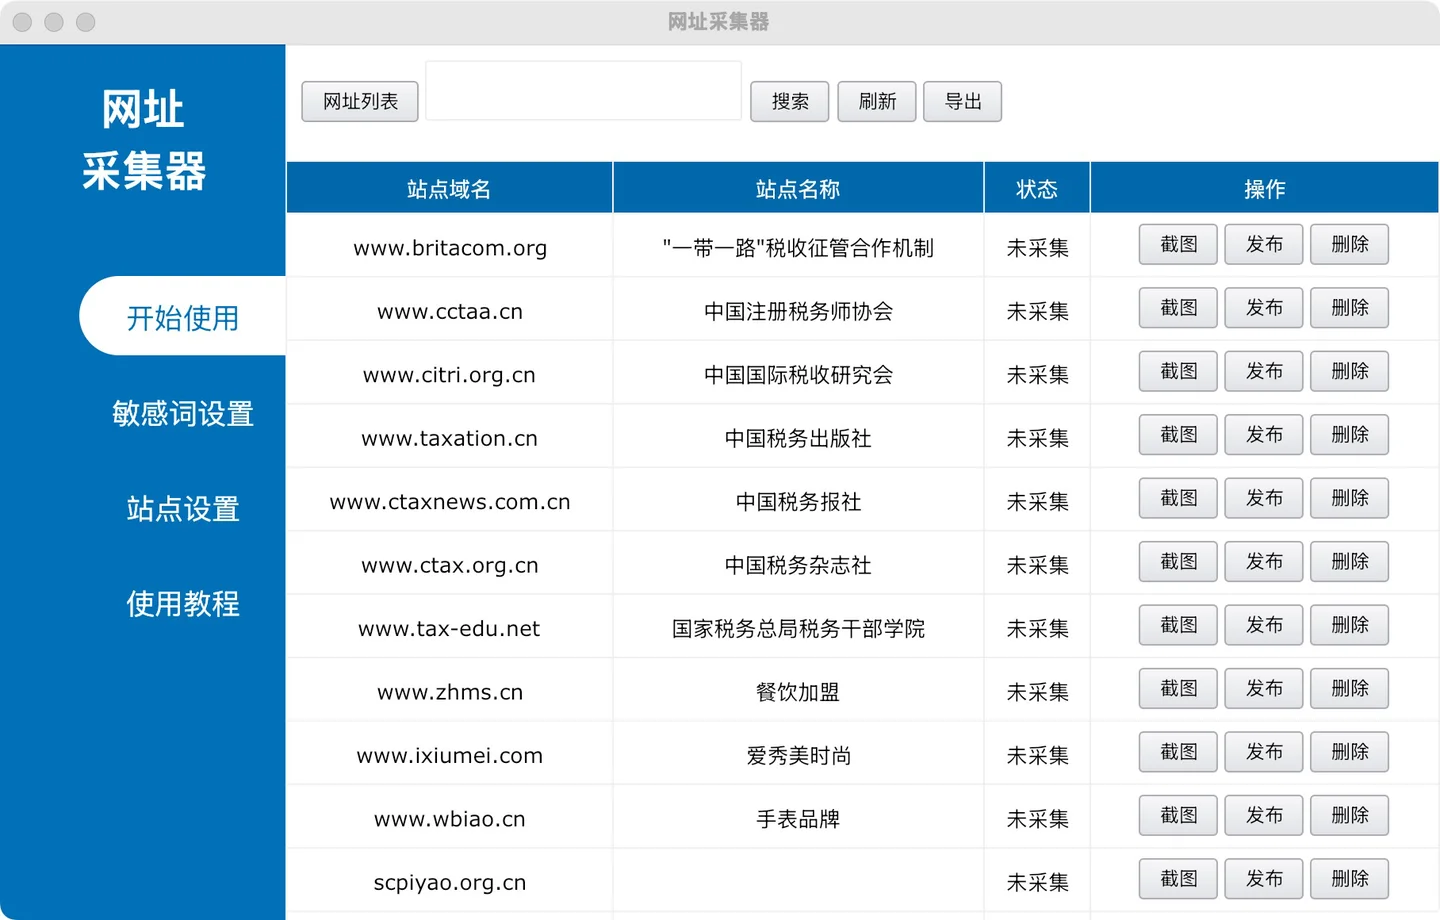
Task: Delete the www.ctax.org.cn entry
Action: click(1349, 562)
